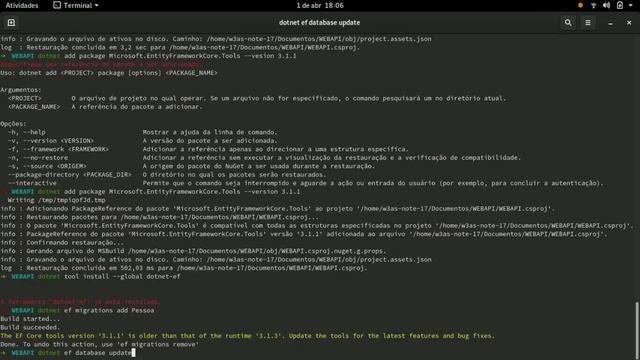Viewport: 640px width, 360px height.
Task: Click the 'Adicionando PackageReference do pacote' info line
Action: pos(278,209)
